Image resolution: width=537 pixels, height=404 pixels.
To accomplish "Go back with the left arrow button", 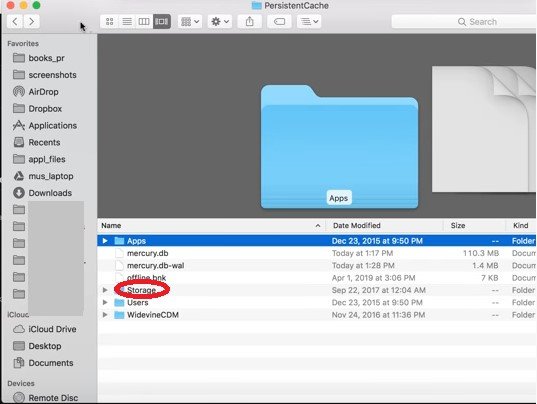I will coord(15,22).
